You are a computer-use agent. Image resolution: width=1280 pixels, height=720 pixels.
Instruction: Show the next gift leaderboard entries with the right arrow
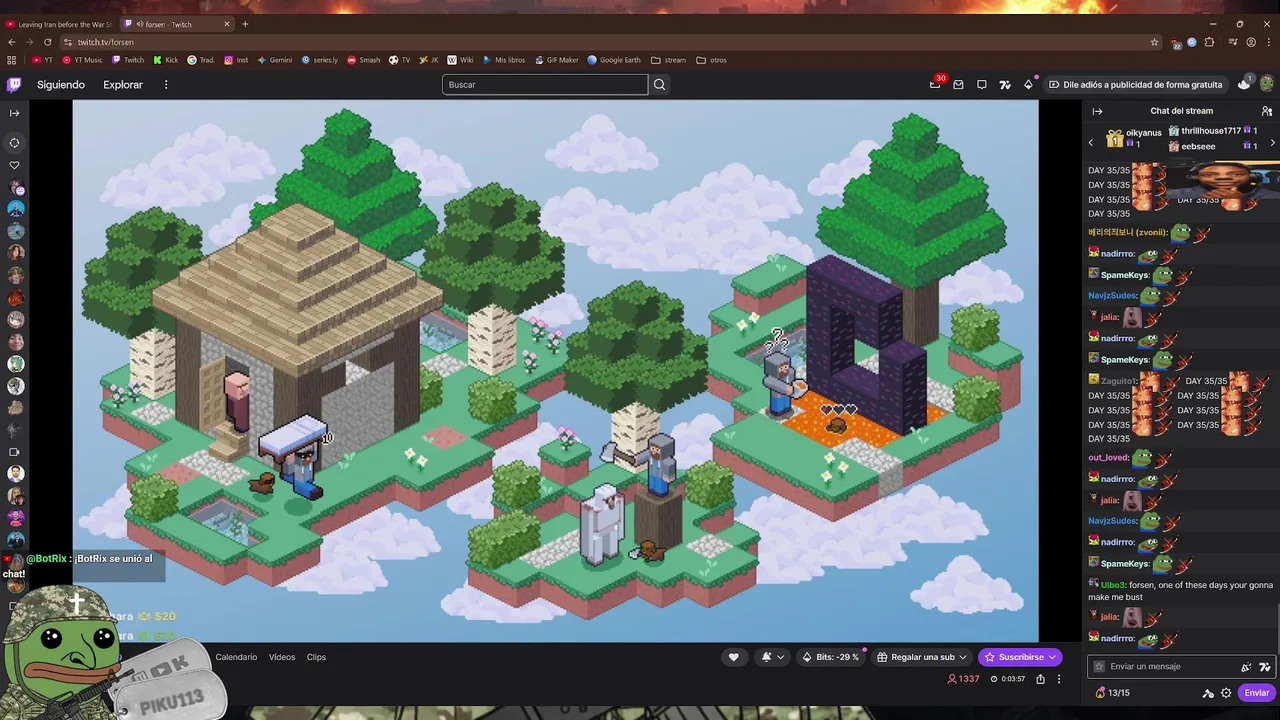(x=1272, y=143)
